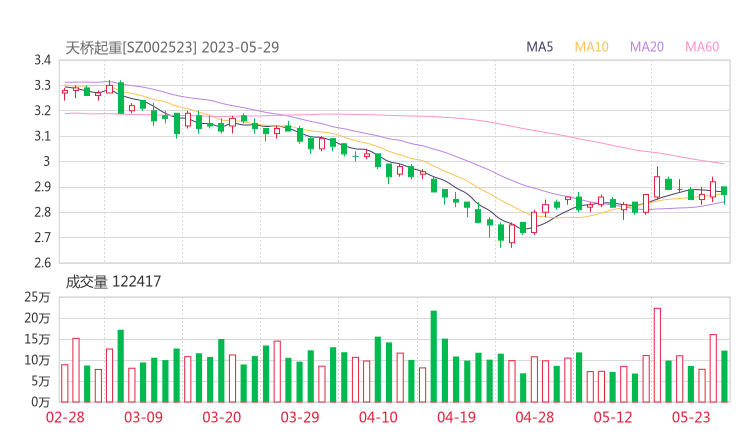Click the tallest green volume bar before 04-19
Screen dimensions: 740x440
434,356
